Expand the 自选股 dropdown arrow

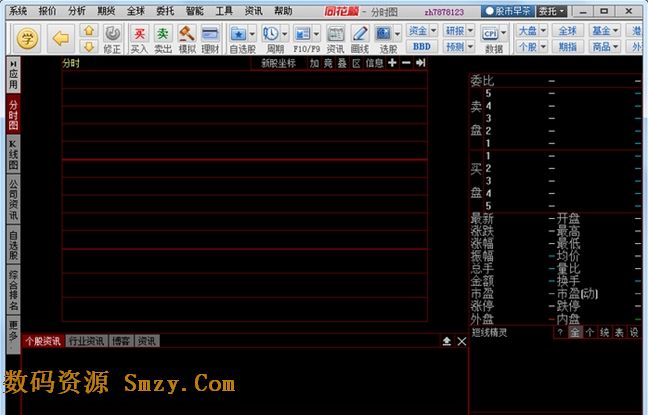pos(252,33)
